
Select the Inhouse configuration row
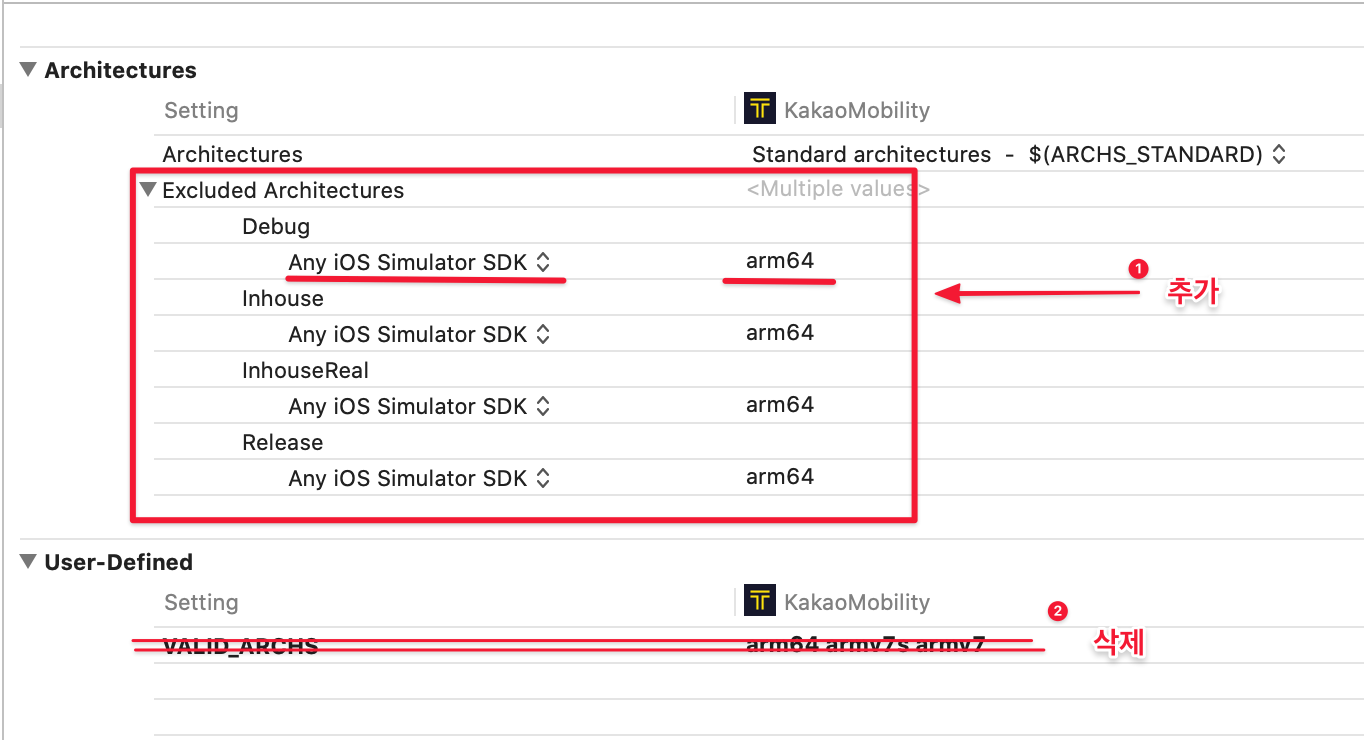pos(282,297)
